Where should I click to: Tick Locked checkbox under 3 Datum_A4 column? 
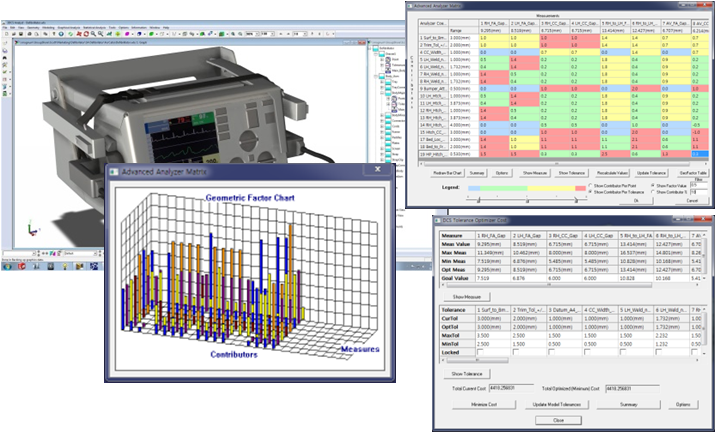(x=551, y=352)
